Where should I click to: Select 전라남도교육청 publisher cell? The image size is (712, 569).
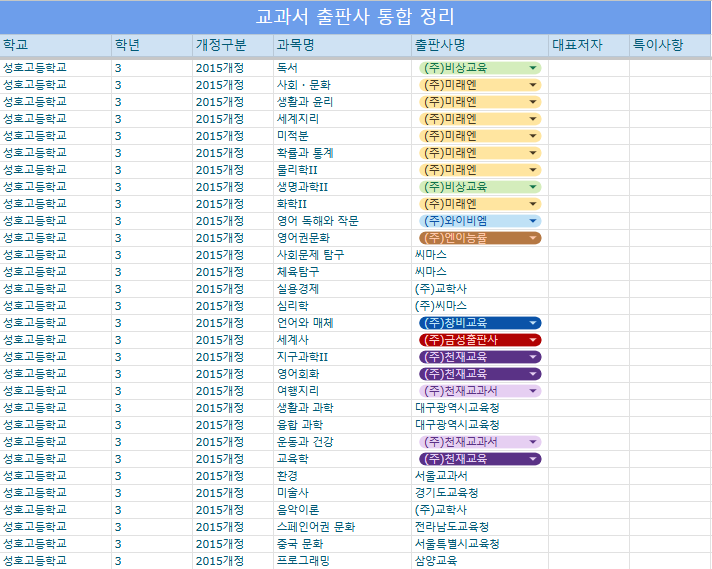[x=480, y=527]
